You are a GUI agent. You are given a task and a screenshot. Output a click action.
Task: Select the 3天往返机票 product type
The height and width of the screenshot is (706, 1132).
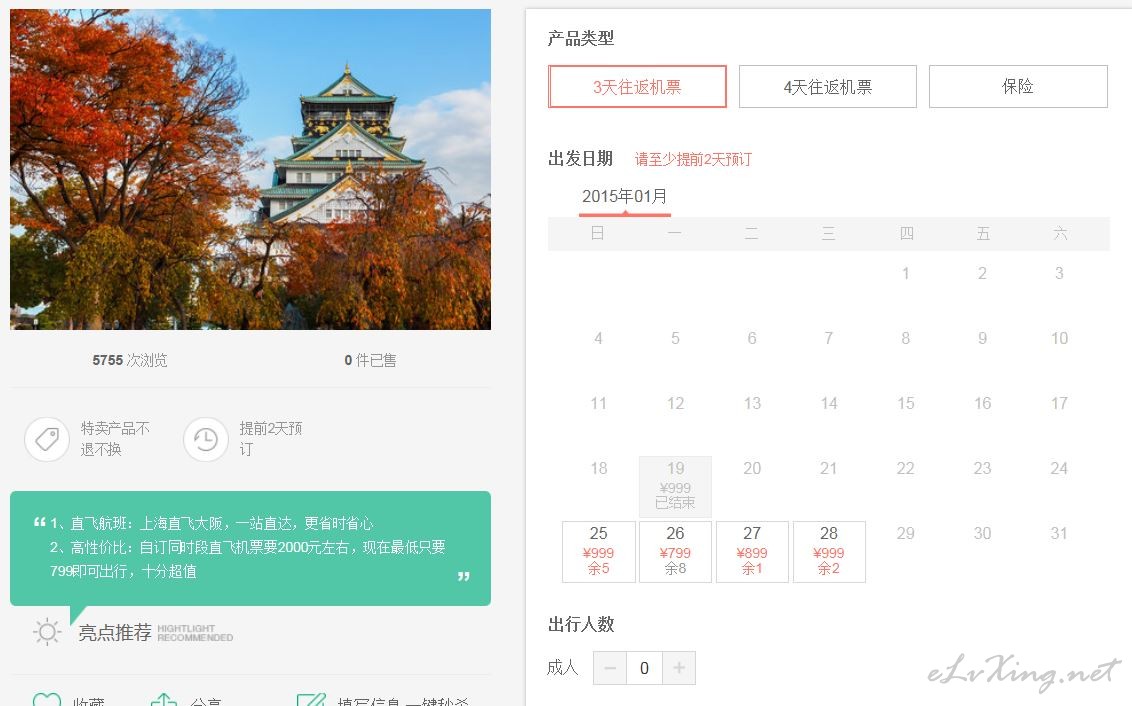tap(637, 87)
